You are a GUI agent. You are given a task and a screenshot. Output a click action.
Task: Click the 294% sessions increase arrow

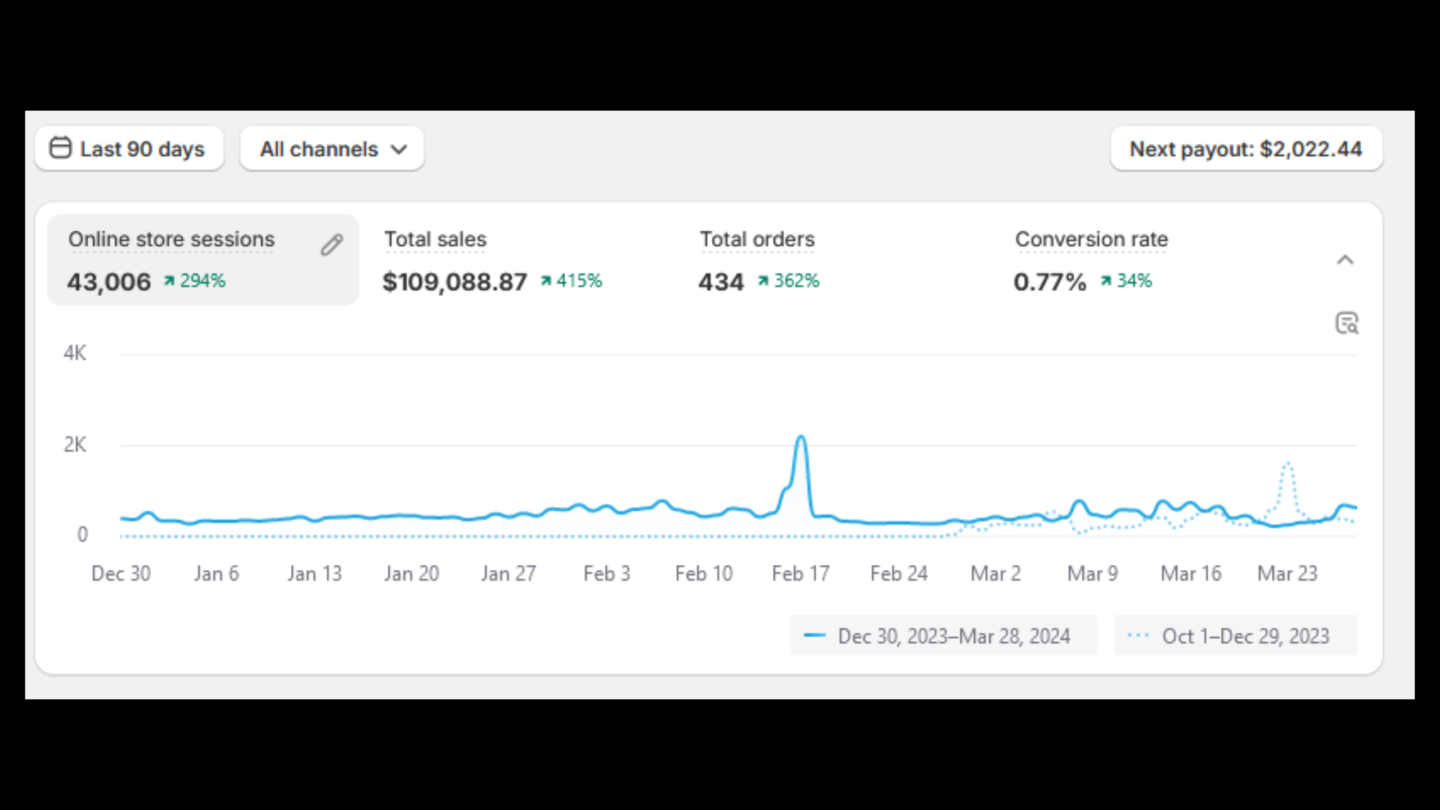click(x=170, y=282)
